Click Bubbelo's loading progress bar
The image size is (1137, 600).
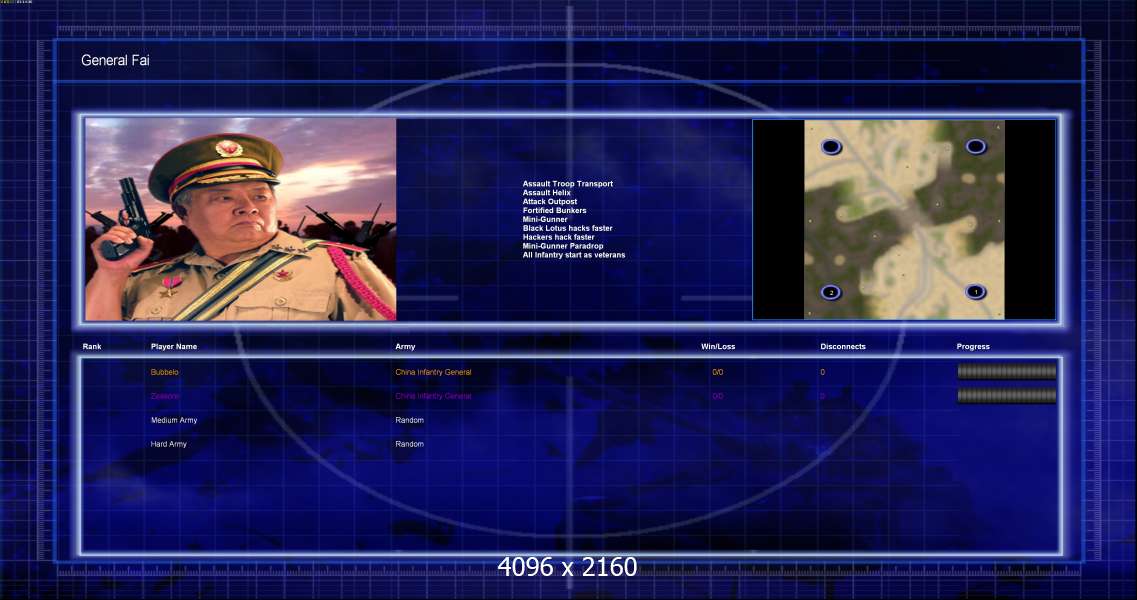point(1006,371)
